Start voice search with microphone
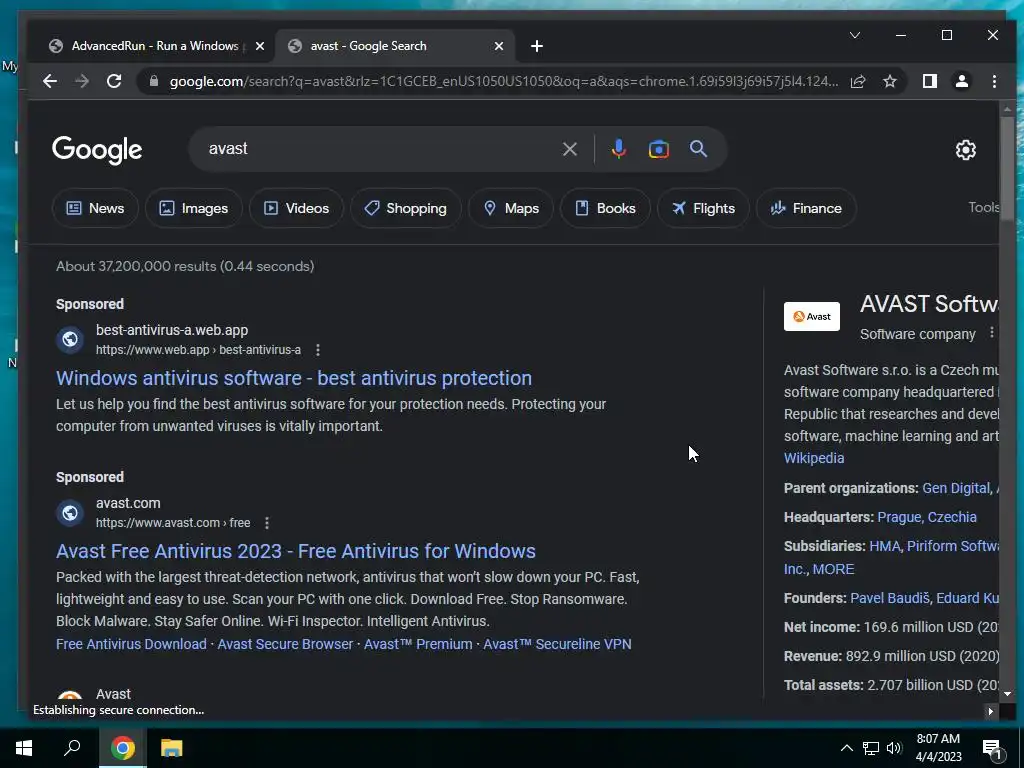This screenshot has width=1024, height=768. [x=618, y=149]
